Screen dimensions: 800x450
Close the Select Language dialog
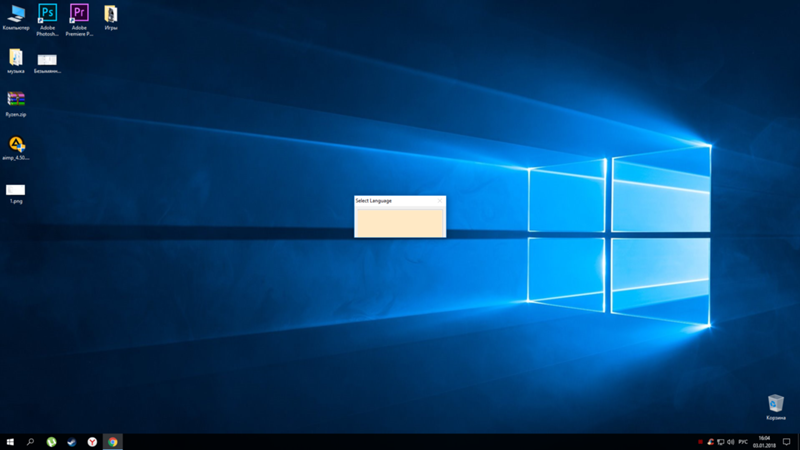click(x=440, y=201)
